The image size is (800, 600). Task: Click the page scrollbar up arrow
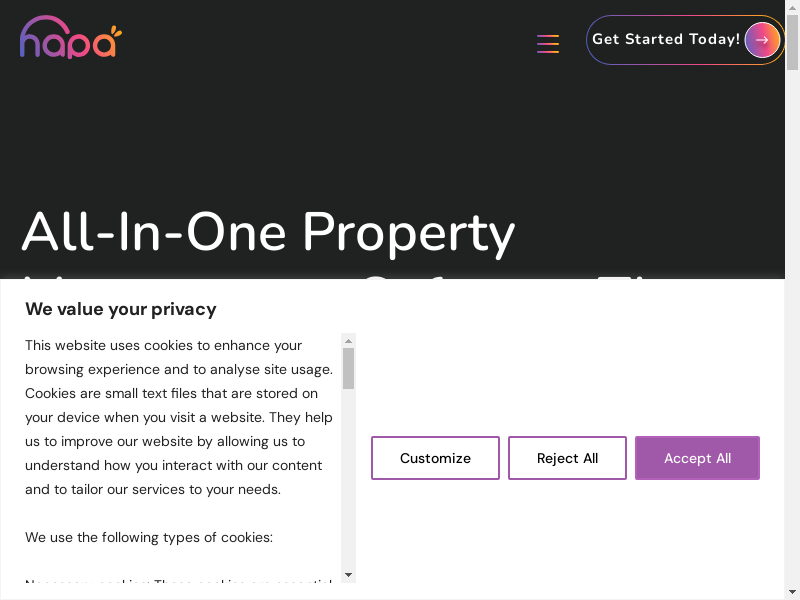pos(792,7)
